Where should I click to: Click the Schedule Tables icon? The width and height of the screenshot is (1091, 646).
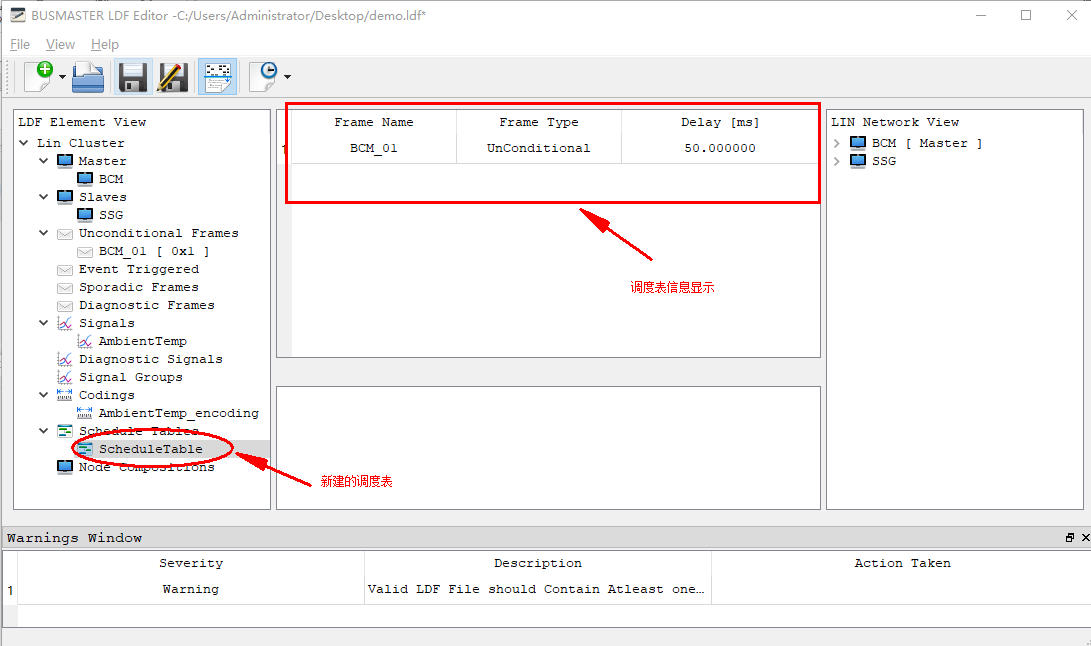click(65, 431)
